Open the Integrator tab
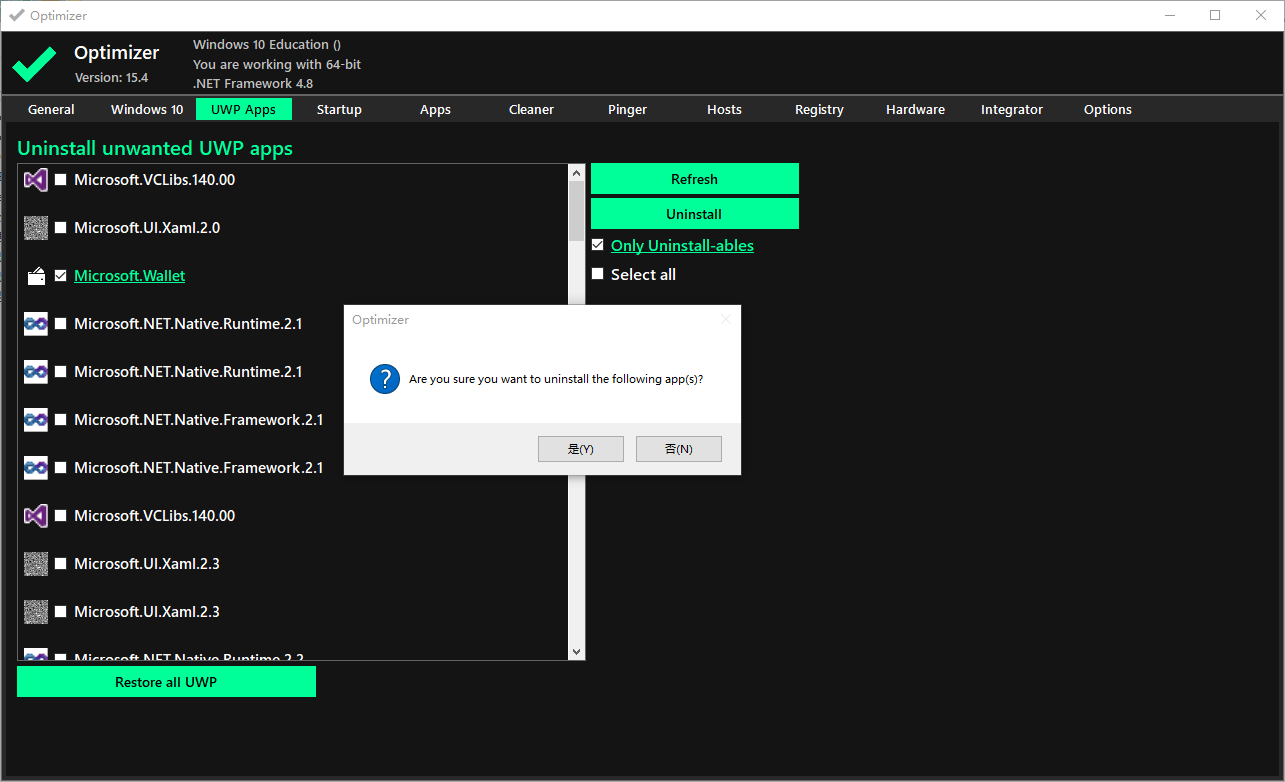The height and width of the screenshot is (782, 1285). (x=1011, y=109)
